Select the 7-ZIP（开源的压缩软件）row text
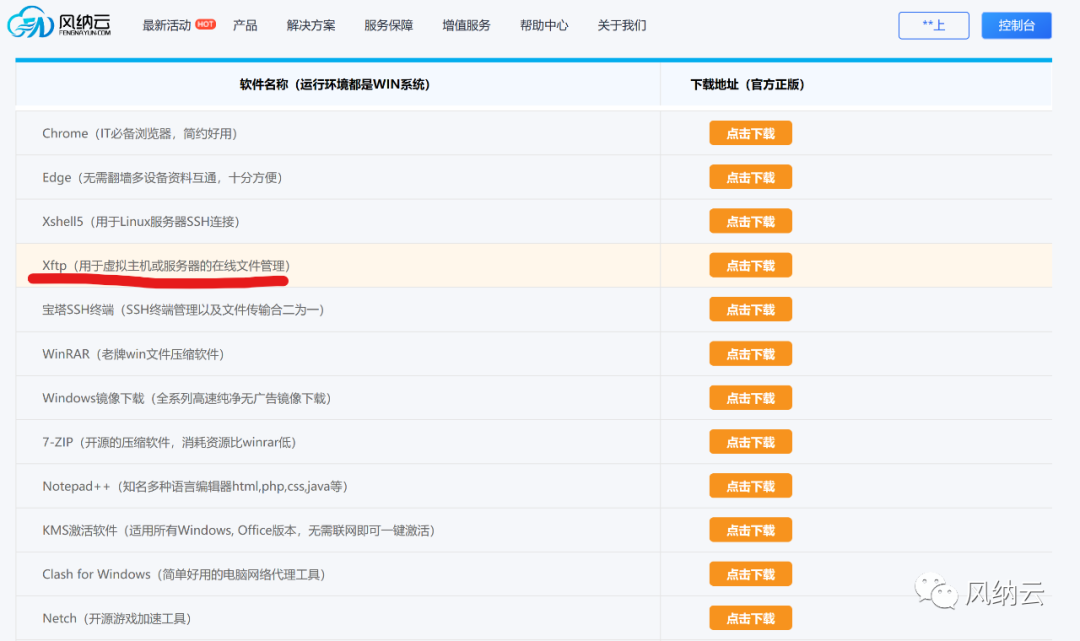 169,442
